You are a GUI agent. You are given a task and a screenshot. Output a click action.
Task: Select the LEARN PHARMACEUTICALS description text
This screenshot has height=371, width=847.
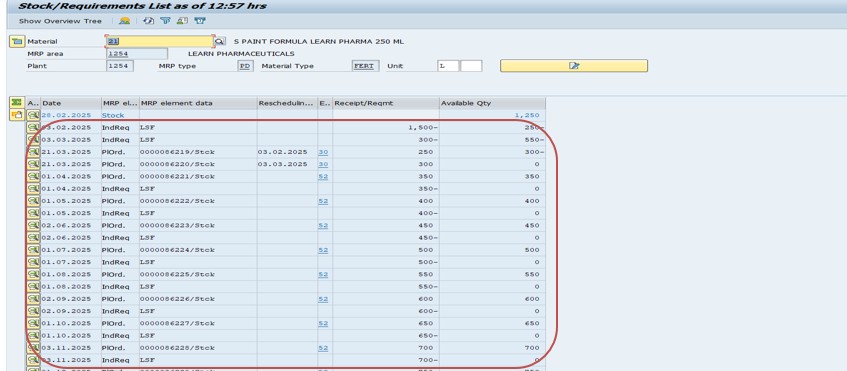pos(241,53)
